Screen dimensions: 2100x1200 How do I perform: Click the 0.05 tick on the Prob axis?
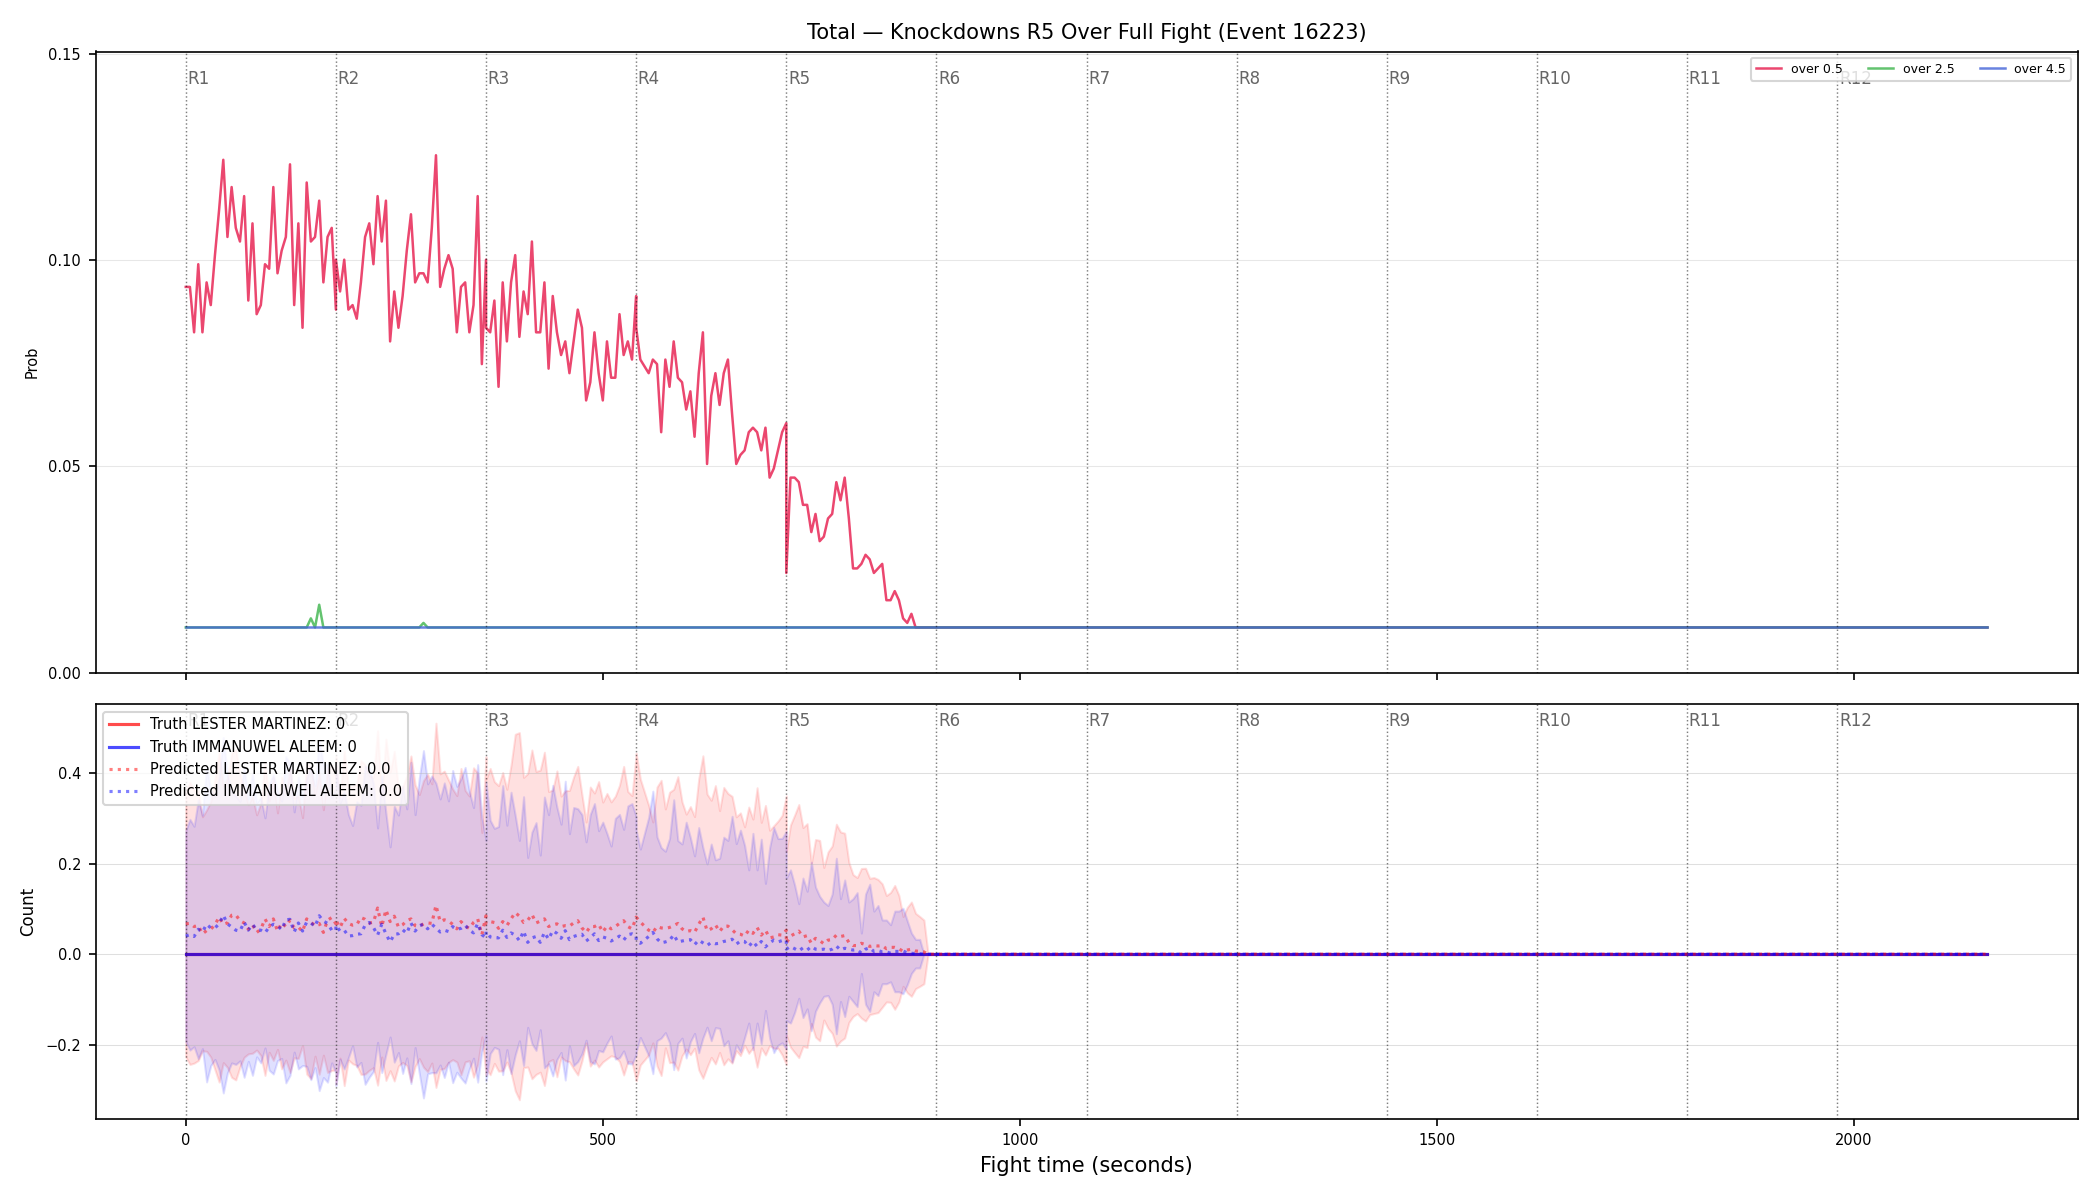click(x=65, y=467)
